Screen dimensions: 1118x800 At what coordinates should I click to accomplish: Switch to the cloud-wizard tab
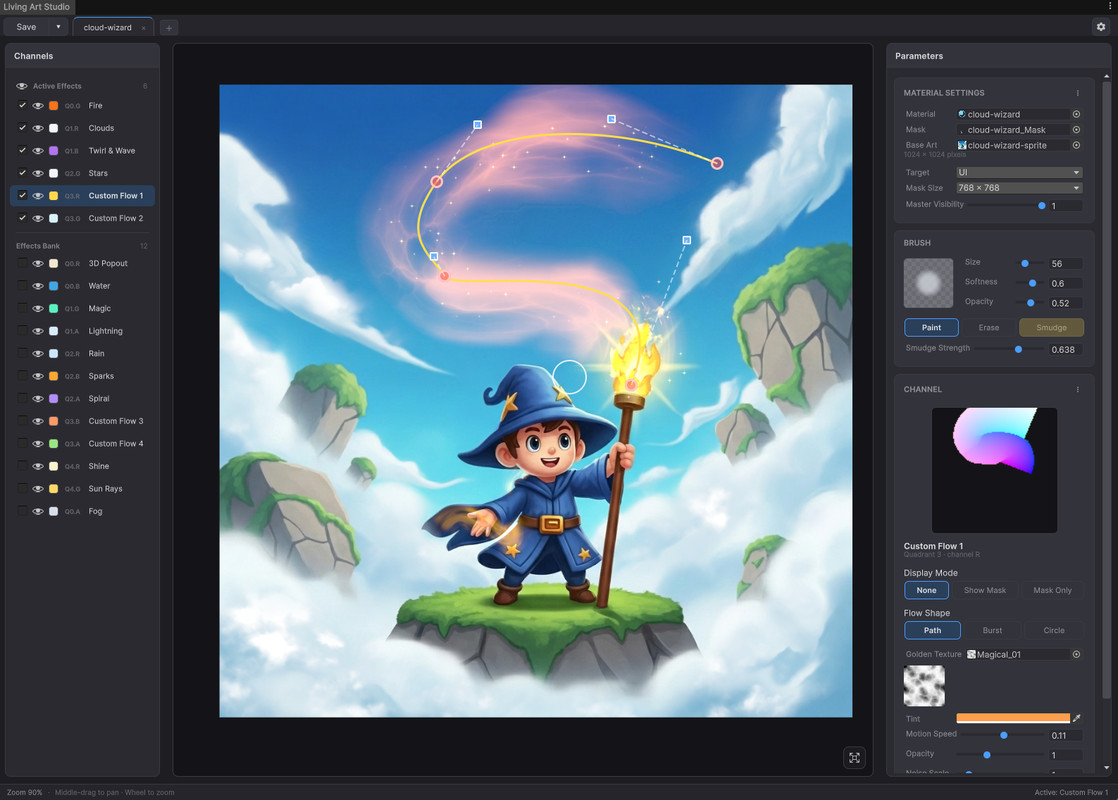coord(108,28)
